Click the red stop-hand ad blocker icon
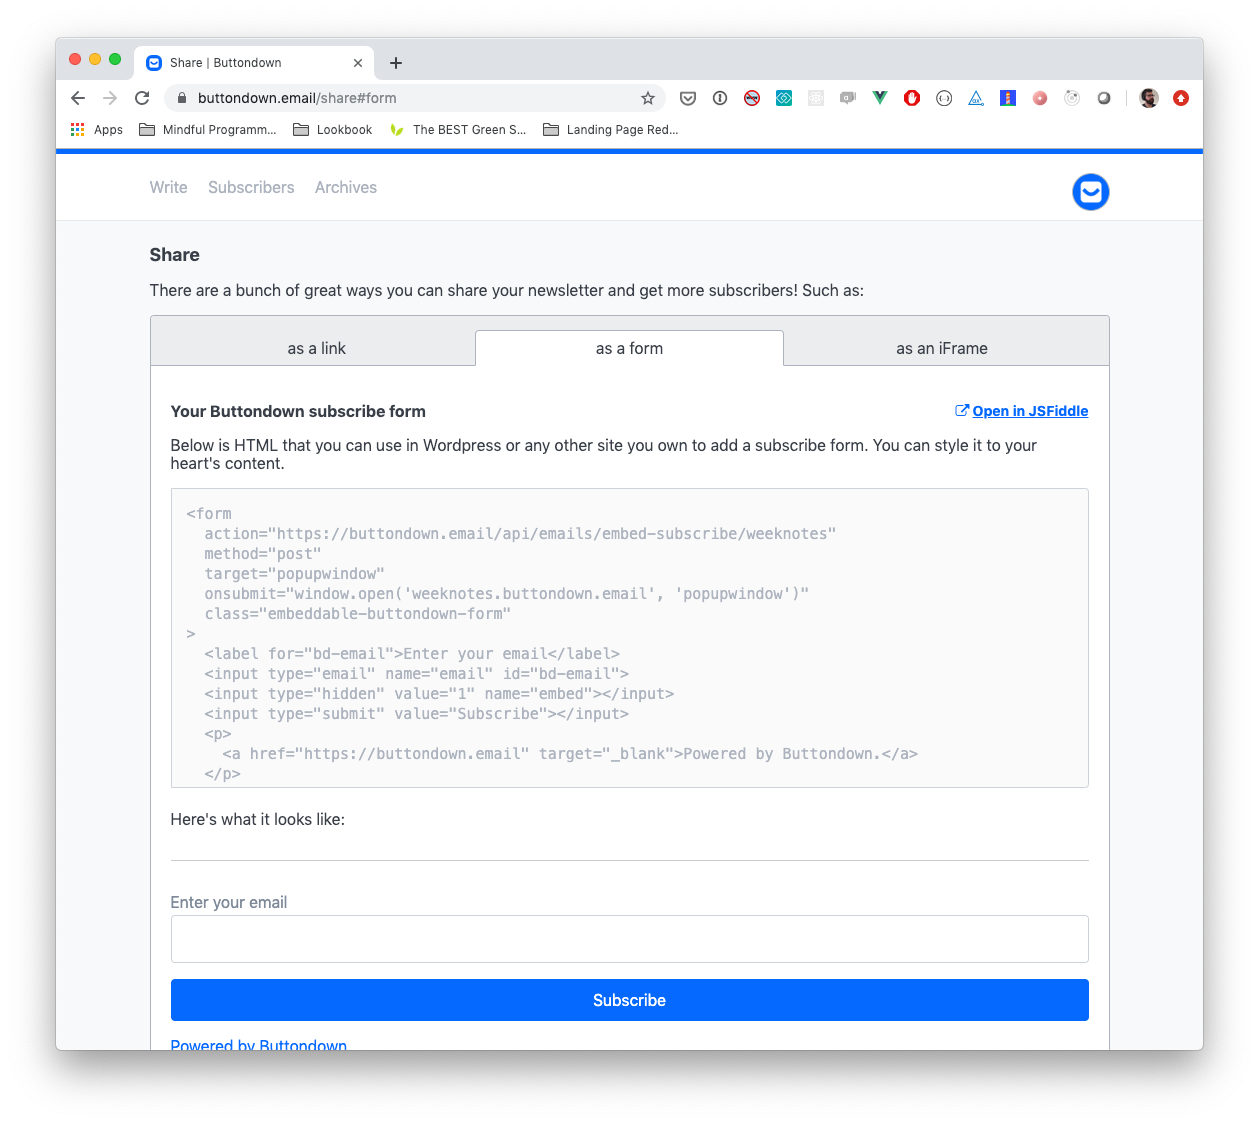The image size is (1259, 1124). tap(912, 98)
